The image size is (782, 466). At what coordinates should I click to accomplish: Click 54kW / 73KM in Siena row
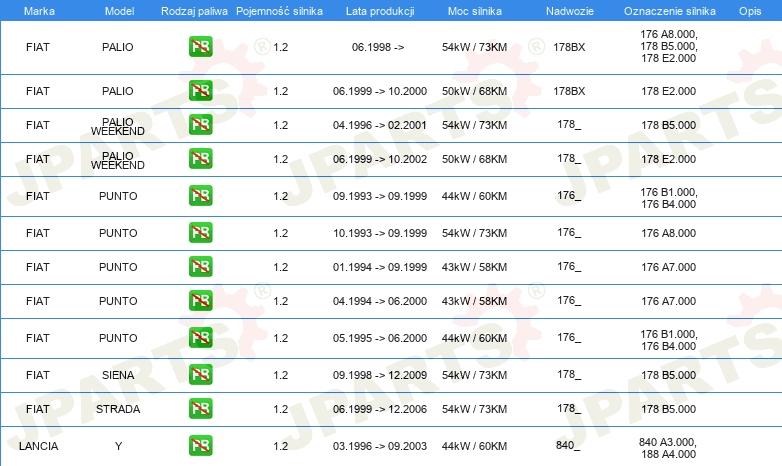pos(474,375)
